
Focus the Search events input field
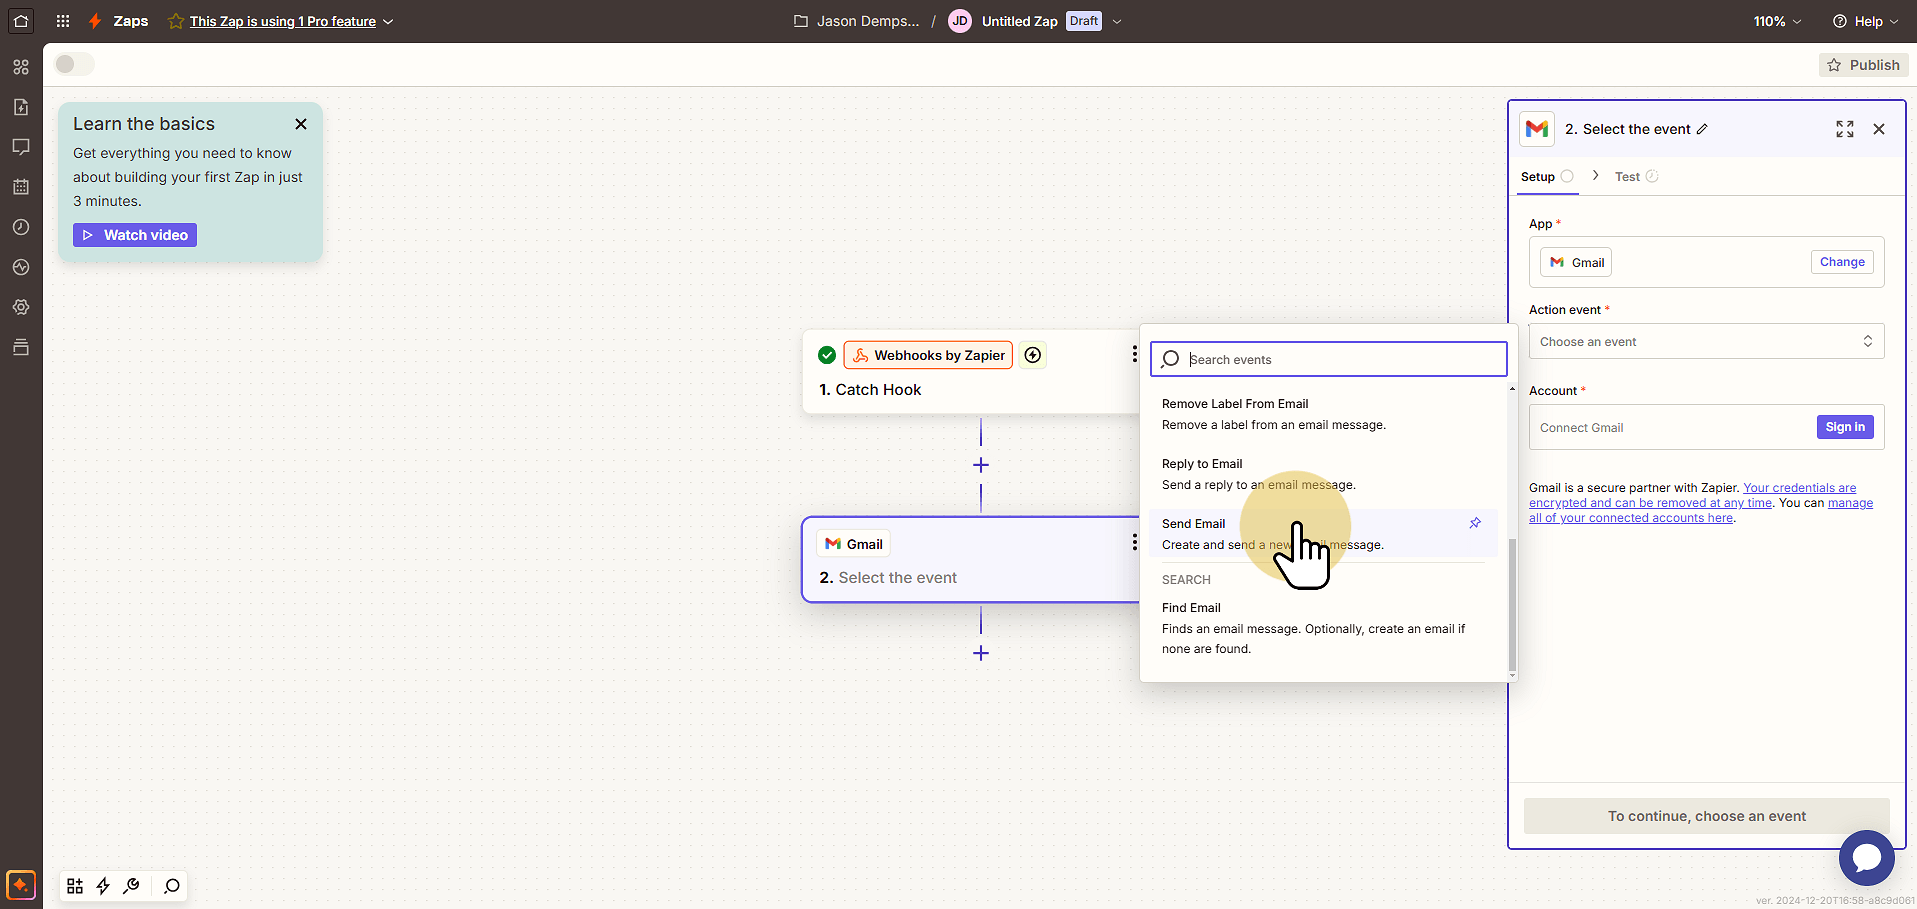point(1328,359)
